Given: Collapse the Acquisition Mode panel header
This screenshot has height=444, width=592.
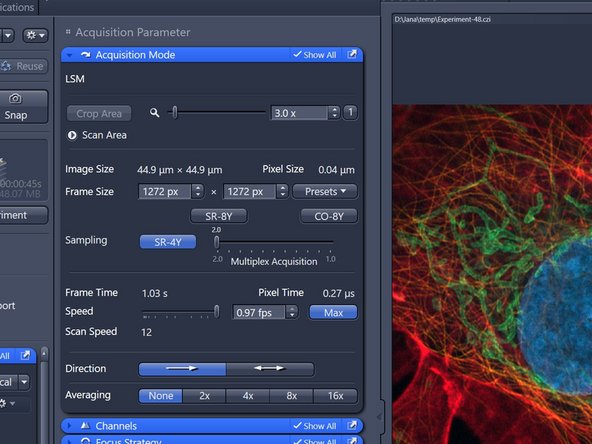Looking at the screenshot, I should (69, 55).
